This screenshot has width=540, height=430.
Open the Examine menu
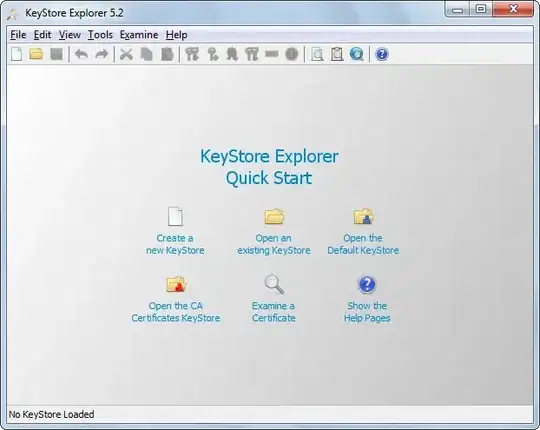[139, 35]
